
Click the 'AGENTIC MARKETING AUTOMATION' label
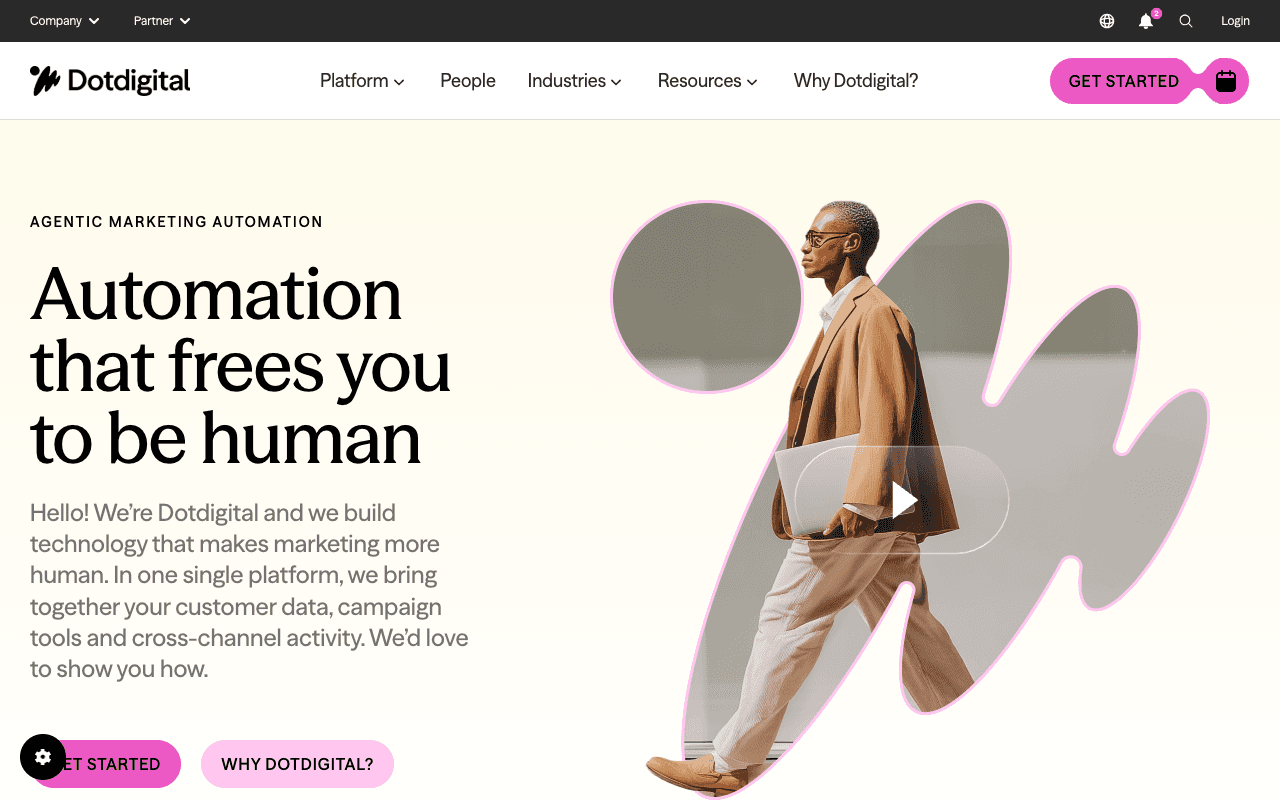tap(176, 222)
